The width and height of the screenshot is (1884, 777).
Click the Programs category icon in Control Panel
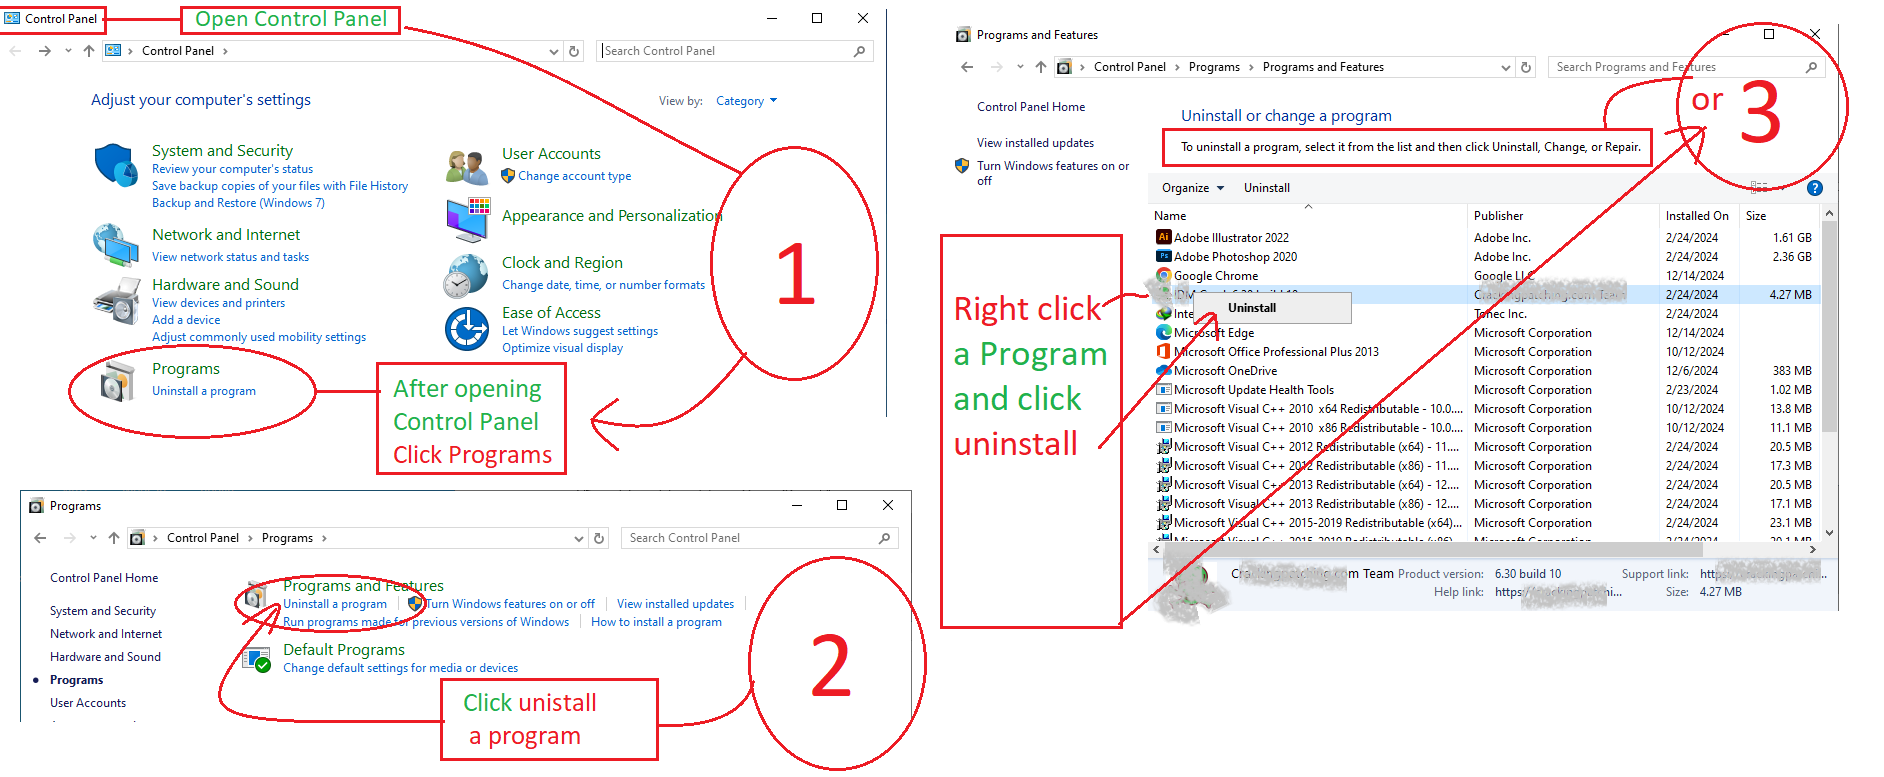(118, 381)
